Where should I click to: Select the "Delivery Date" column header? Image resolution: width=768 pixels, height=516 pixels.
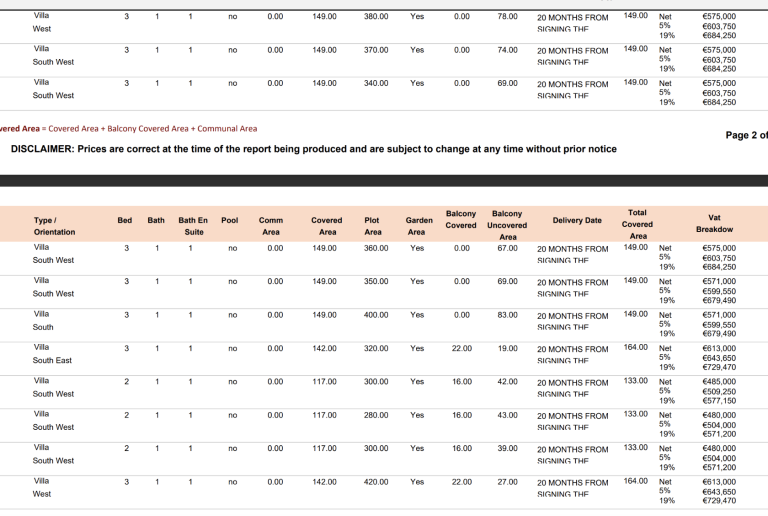tap(577, 220)
